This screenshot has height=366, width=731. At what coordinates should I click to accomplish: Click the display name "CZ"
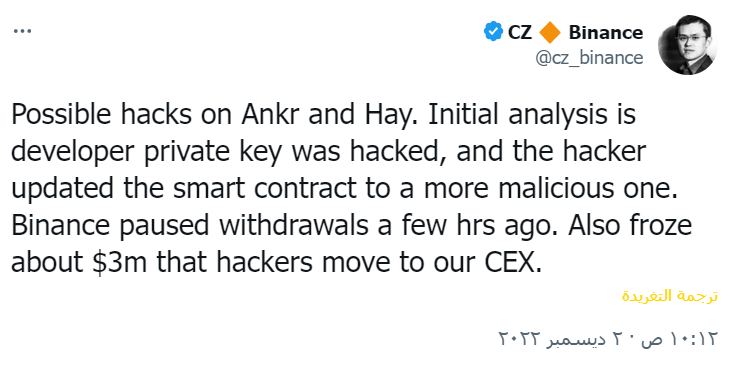click(519, 32)
